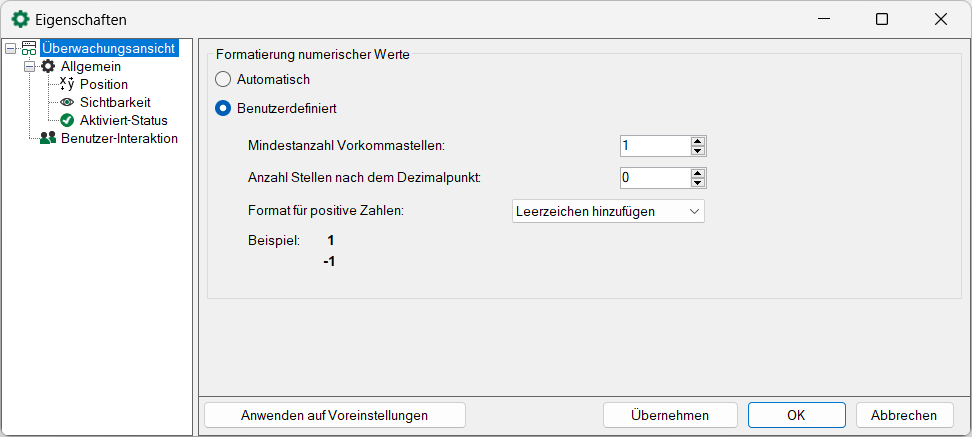Select Sichtbarkeit in the tree
Viewport: 972px width, 437px height.
[x=115, y=102]
